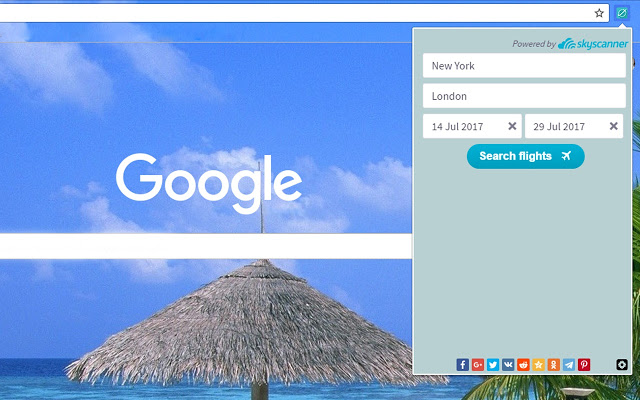This screenshot has width=640, height=400.
Task: Open the extension settings gear icon
Action: click(622, 364)
